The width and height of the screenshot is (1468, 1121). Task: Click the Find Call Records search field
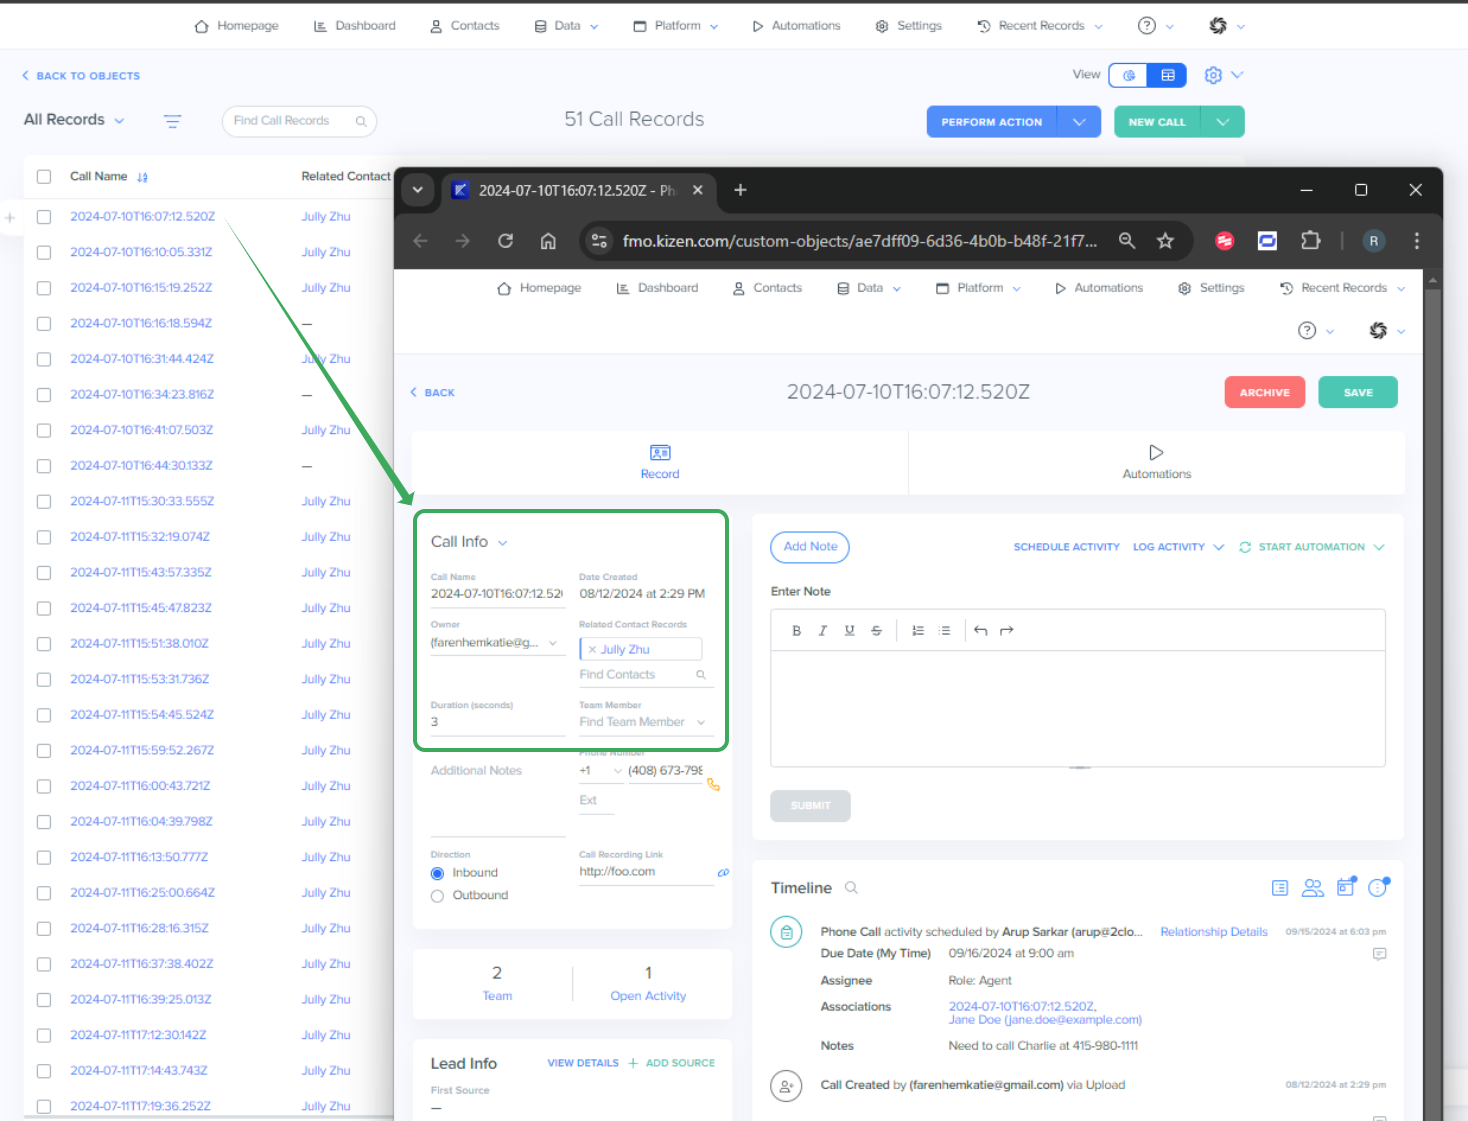299,121
